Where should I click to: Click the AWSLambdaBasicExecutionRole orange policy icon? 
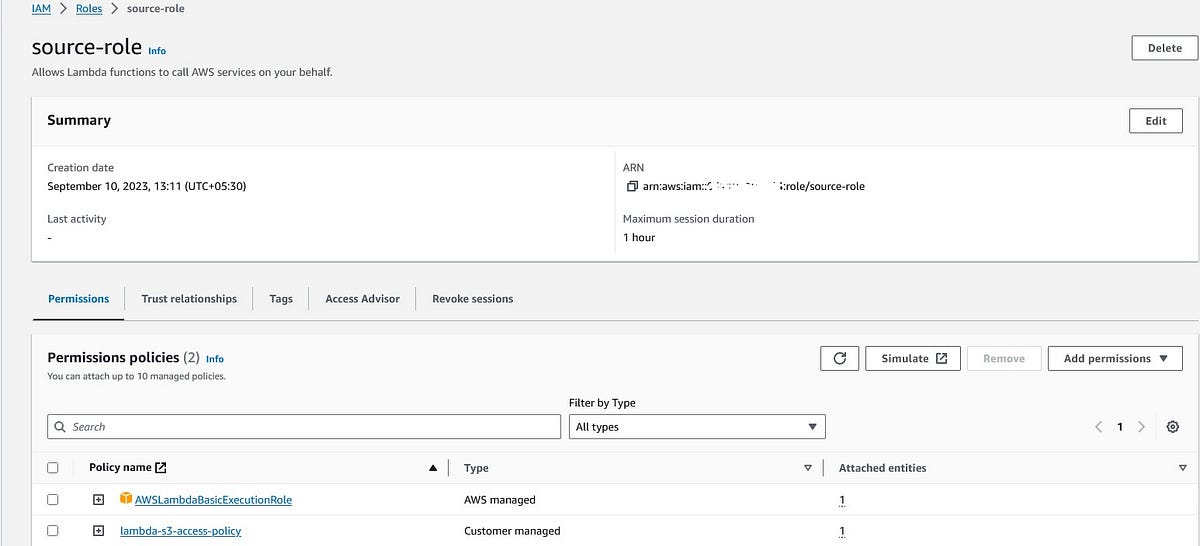coord(126,499)
